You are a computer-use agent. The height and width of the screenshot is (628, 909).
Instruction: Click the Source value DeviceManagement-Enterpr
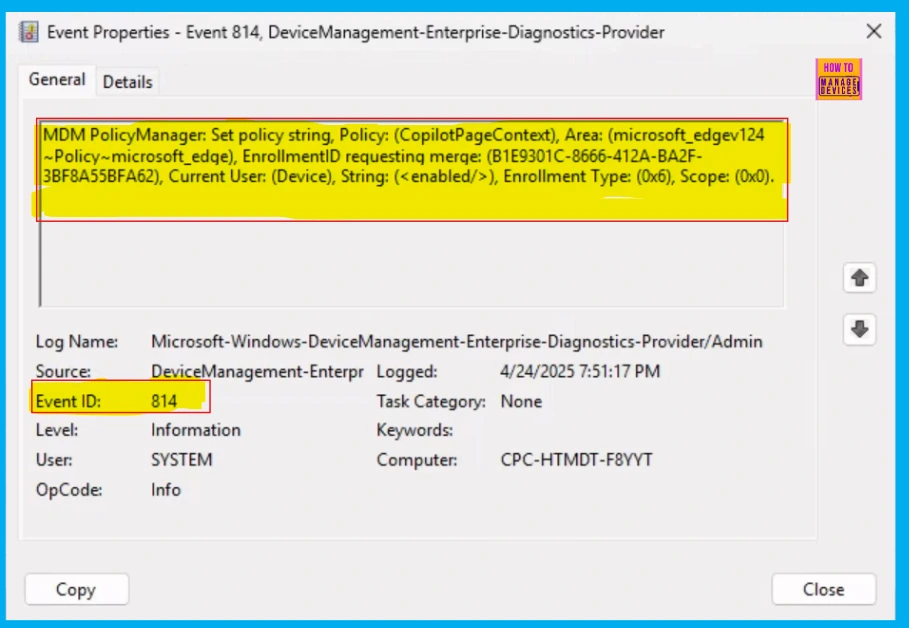pyautogui.click(x=257, y=371)
